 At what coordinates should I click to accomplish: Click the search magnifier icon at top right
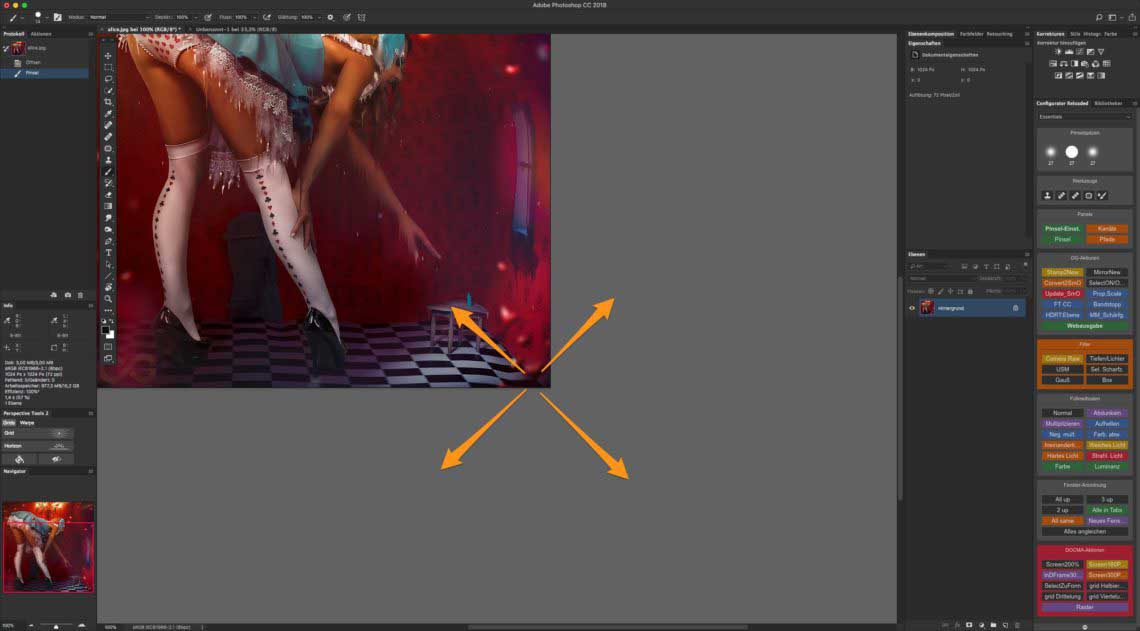point(1099,17)
